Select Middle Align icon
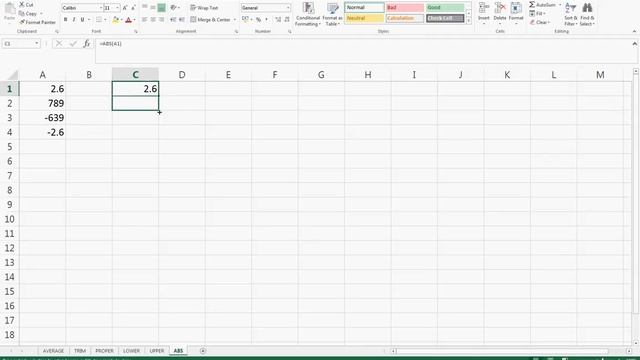This screenshot has height=360, width=640. click(x=153, y=7)
